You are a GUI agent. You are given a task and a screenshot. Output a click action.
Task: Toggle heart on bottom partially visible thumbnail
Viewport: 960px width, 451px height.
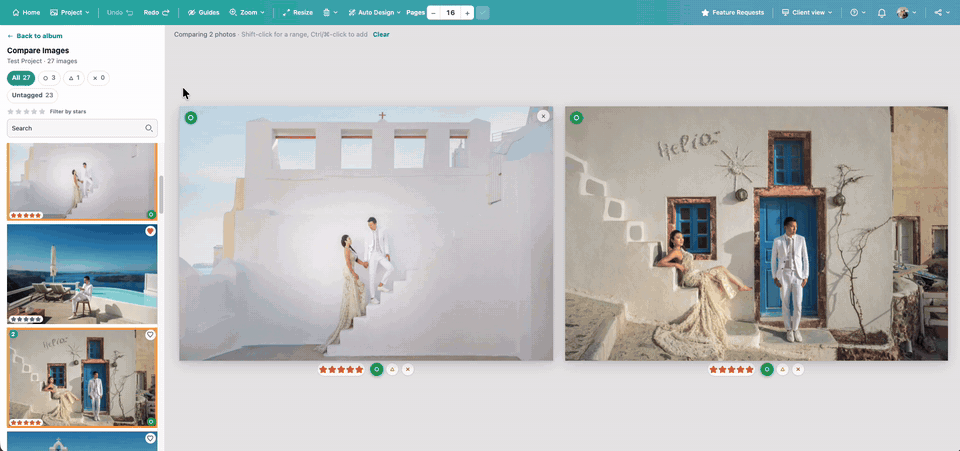[150, 438]
